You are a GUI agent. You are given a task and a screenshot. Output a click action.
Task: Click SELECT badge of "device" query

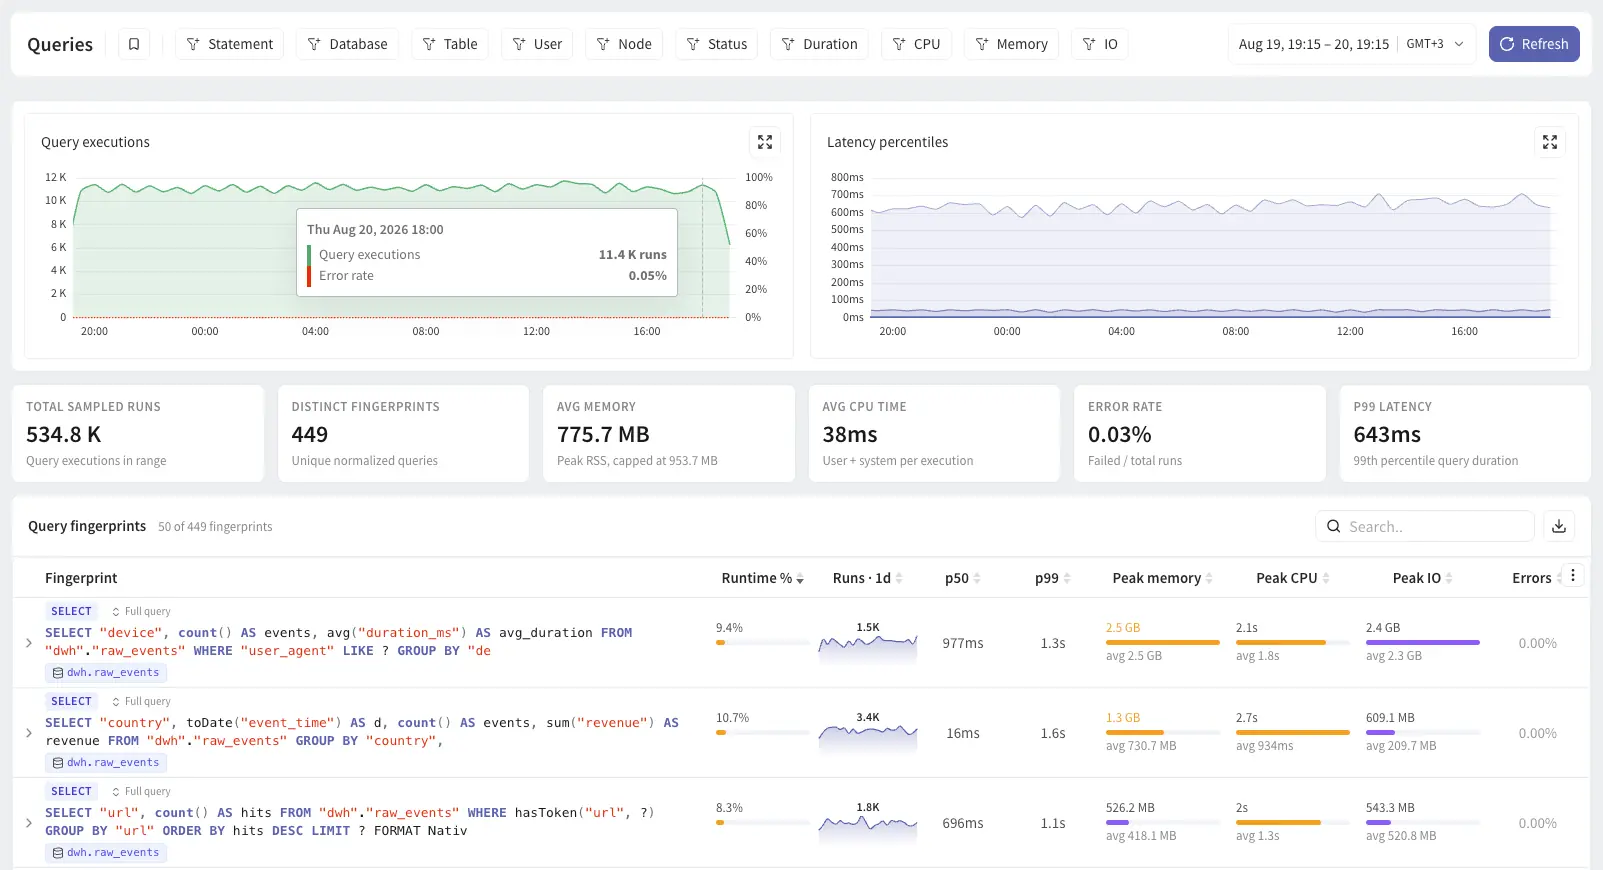71,611
